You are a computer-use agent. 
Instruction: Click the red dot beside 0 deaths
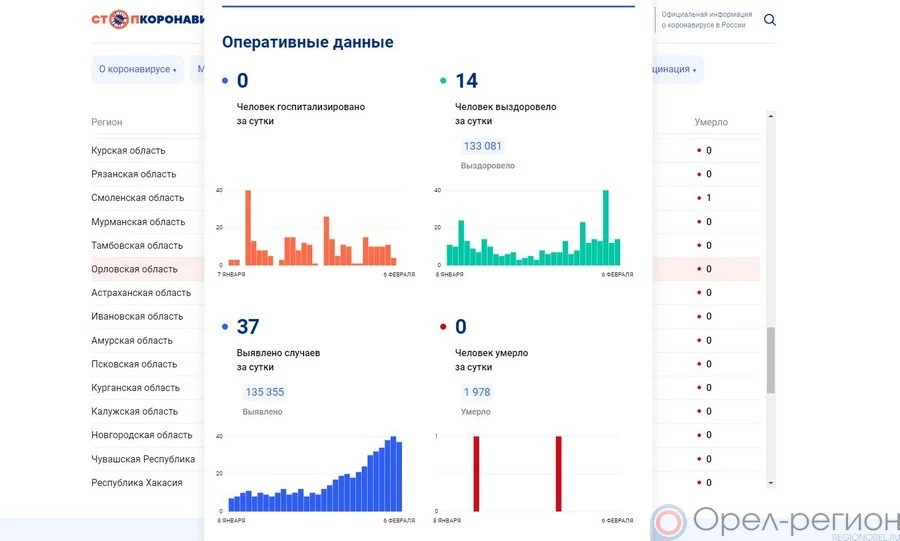point(442,327)
